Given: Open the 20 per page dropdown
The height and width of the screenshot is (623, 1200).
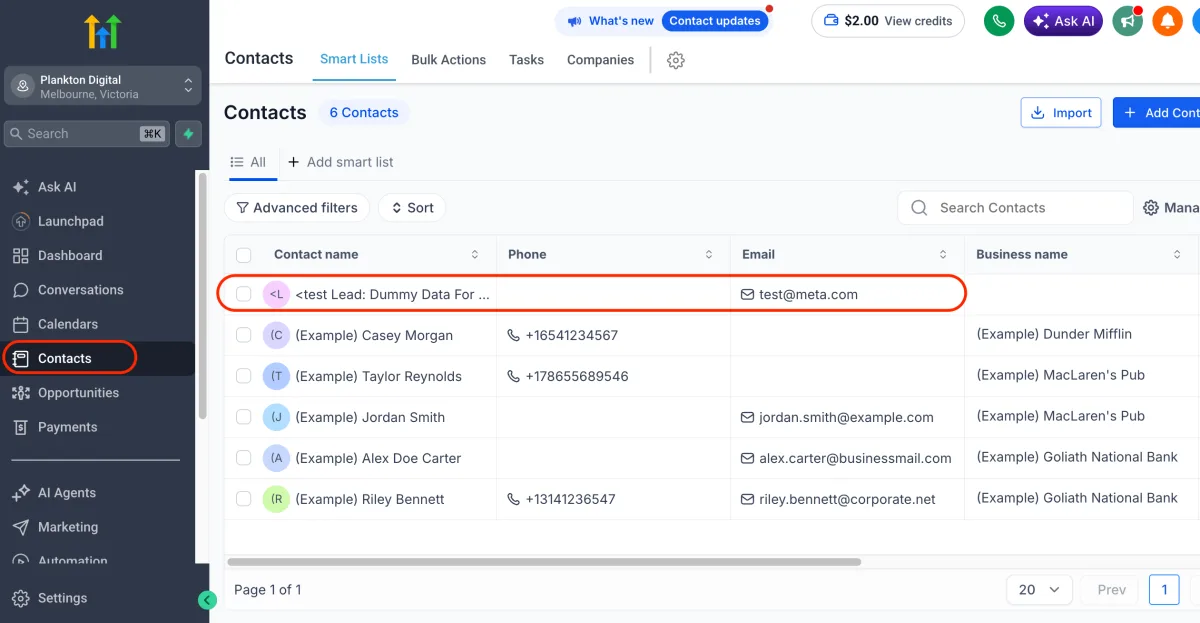Looking at the screenshot, I should (1039, 590).
